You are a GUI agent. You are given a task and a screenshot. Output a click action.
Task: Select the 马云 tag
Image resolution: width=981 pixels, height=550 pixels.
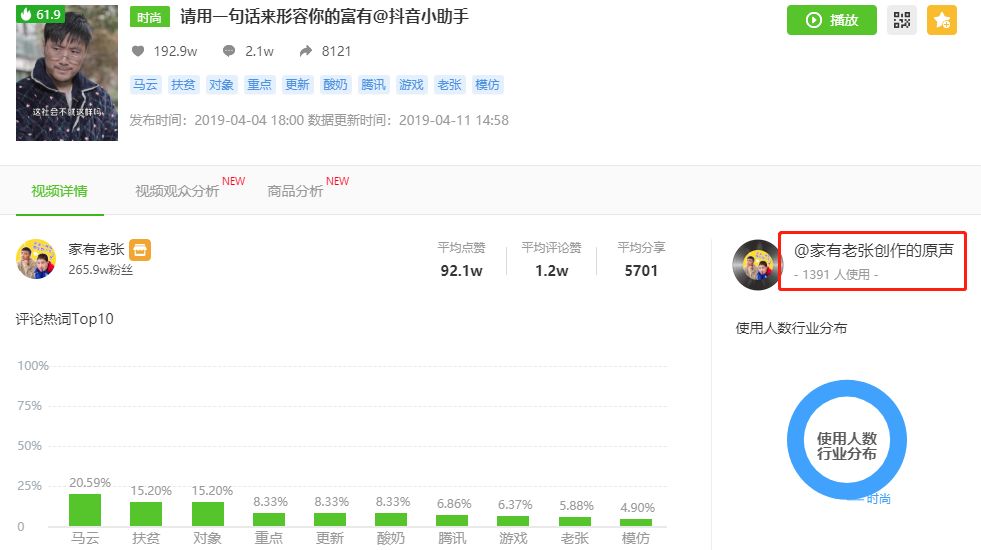145,84
